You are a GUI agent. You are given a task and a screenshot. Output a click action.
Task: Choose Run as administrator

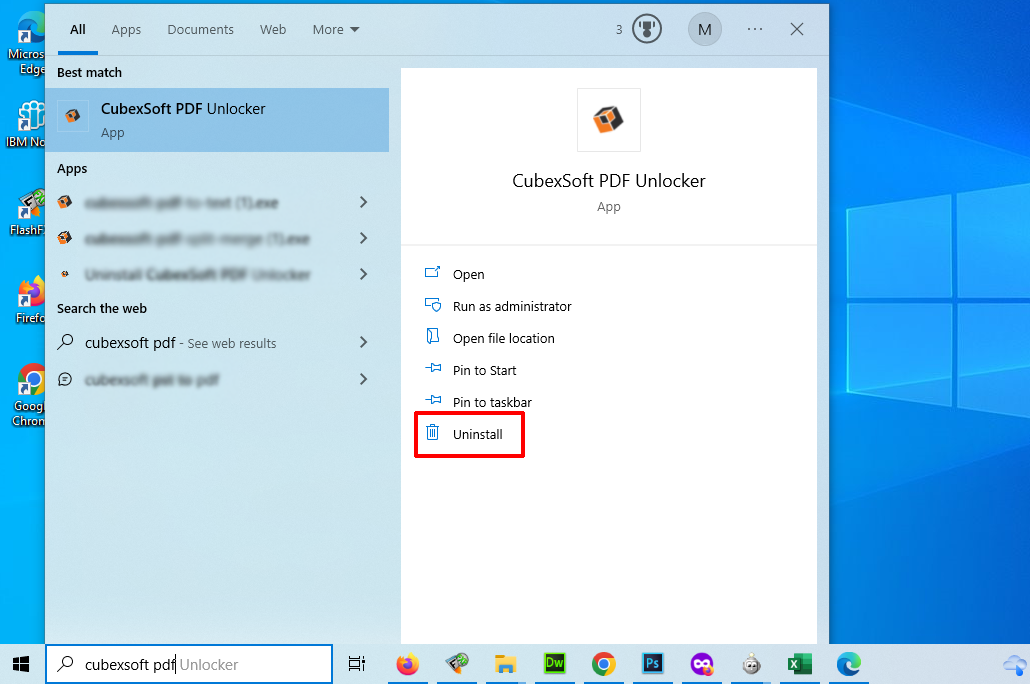pos(498,306)
